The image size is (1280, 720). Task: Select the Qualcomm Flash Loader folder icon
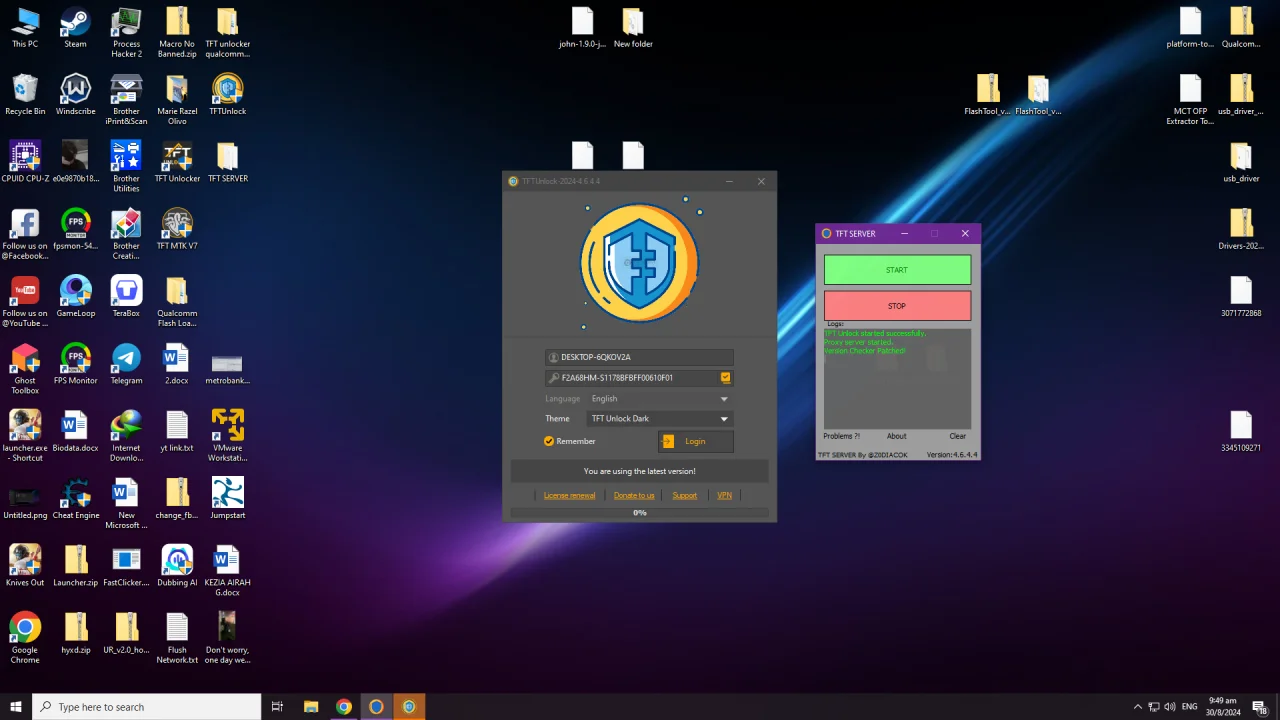point(177,301)
